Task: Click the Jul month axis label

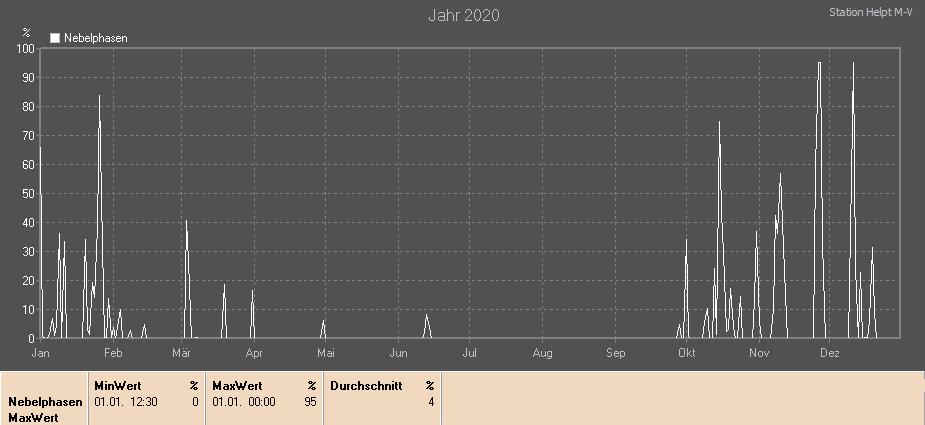Action: pos(470,353)
